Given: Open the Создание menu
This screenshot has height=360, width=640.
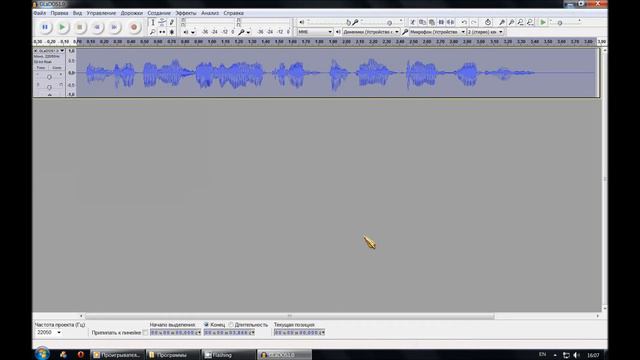Looking at the screenshot, I should (x=159, y=13).
